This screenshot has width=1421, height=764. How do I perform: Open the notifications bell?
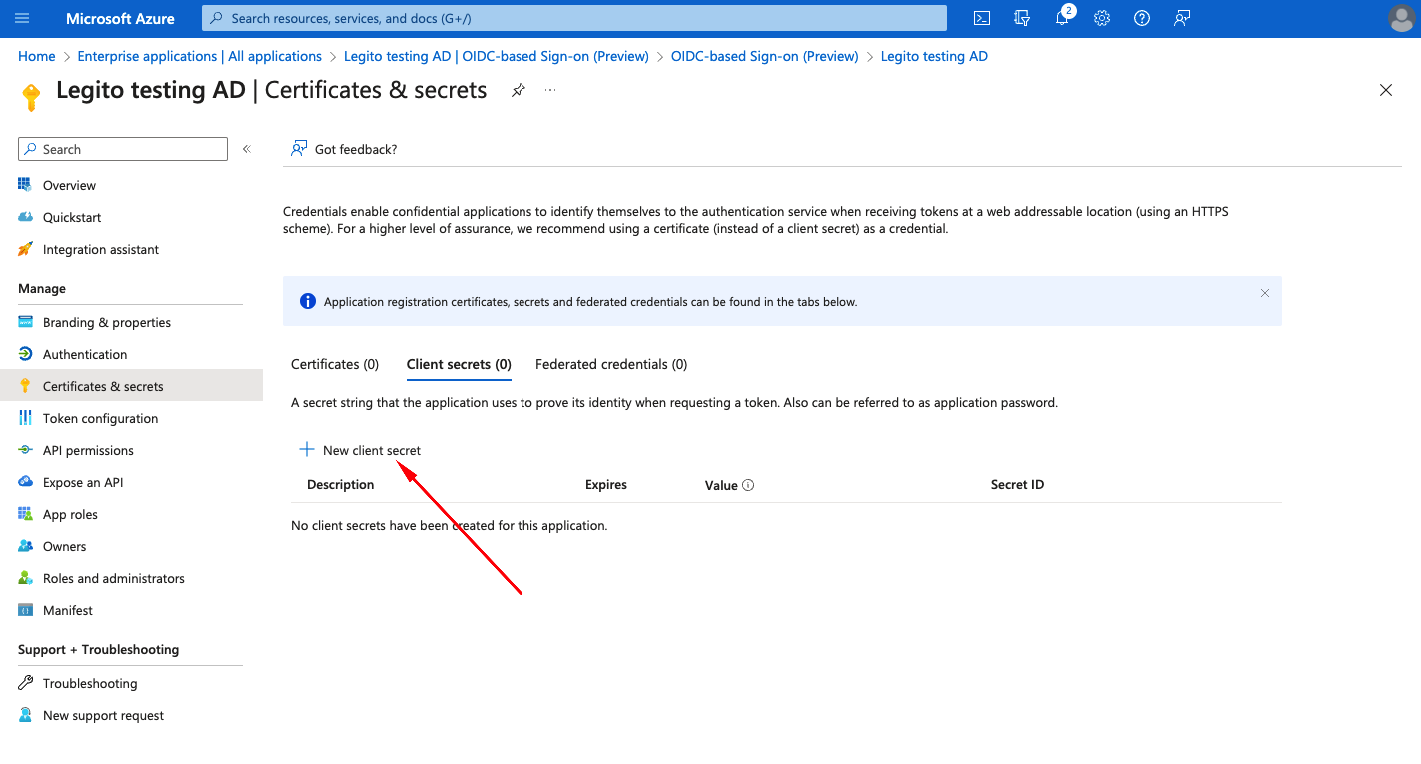(1062, 18)
